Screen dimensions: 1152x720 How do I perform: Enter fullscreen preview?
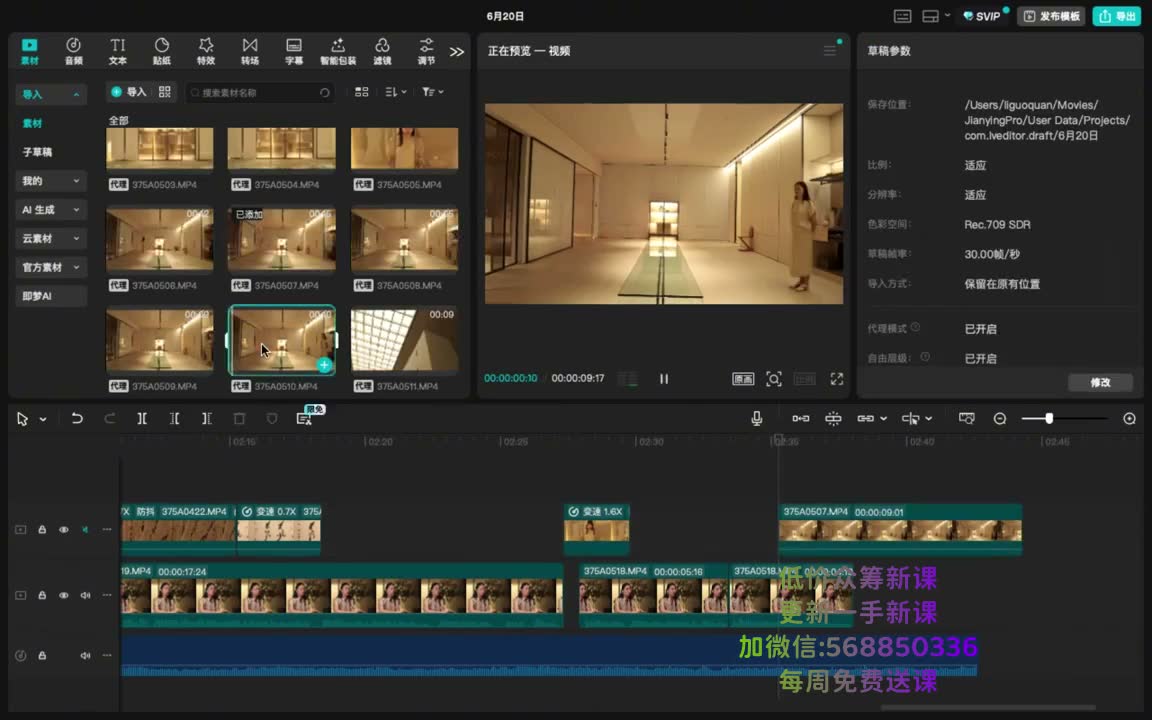click(x=837, y=378)
